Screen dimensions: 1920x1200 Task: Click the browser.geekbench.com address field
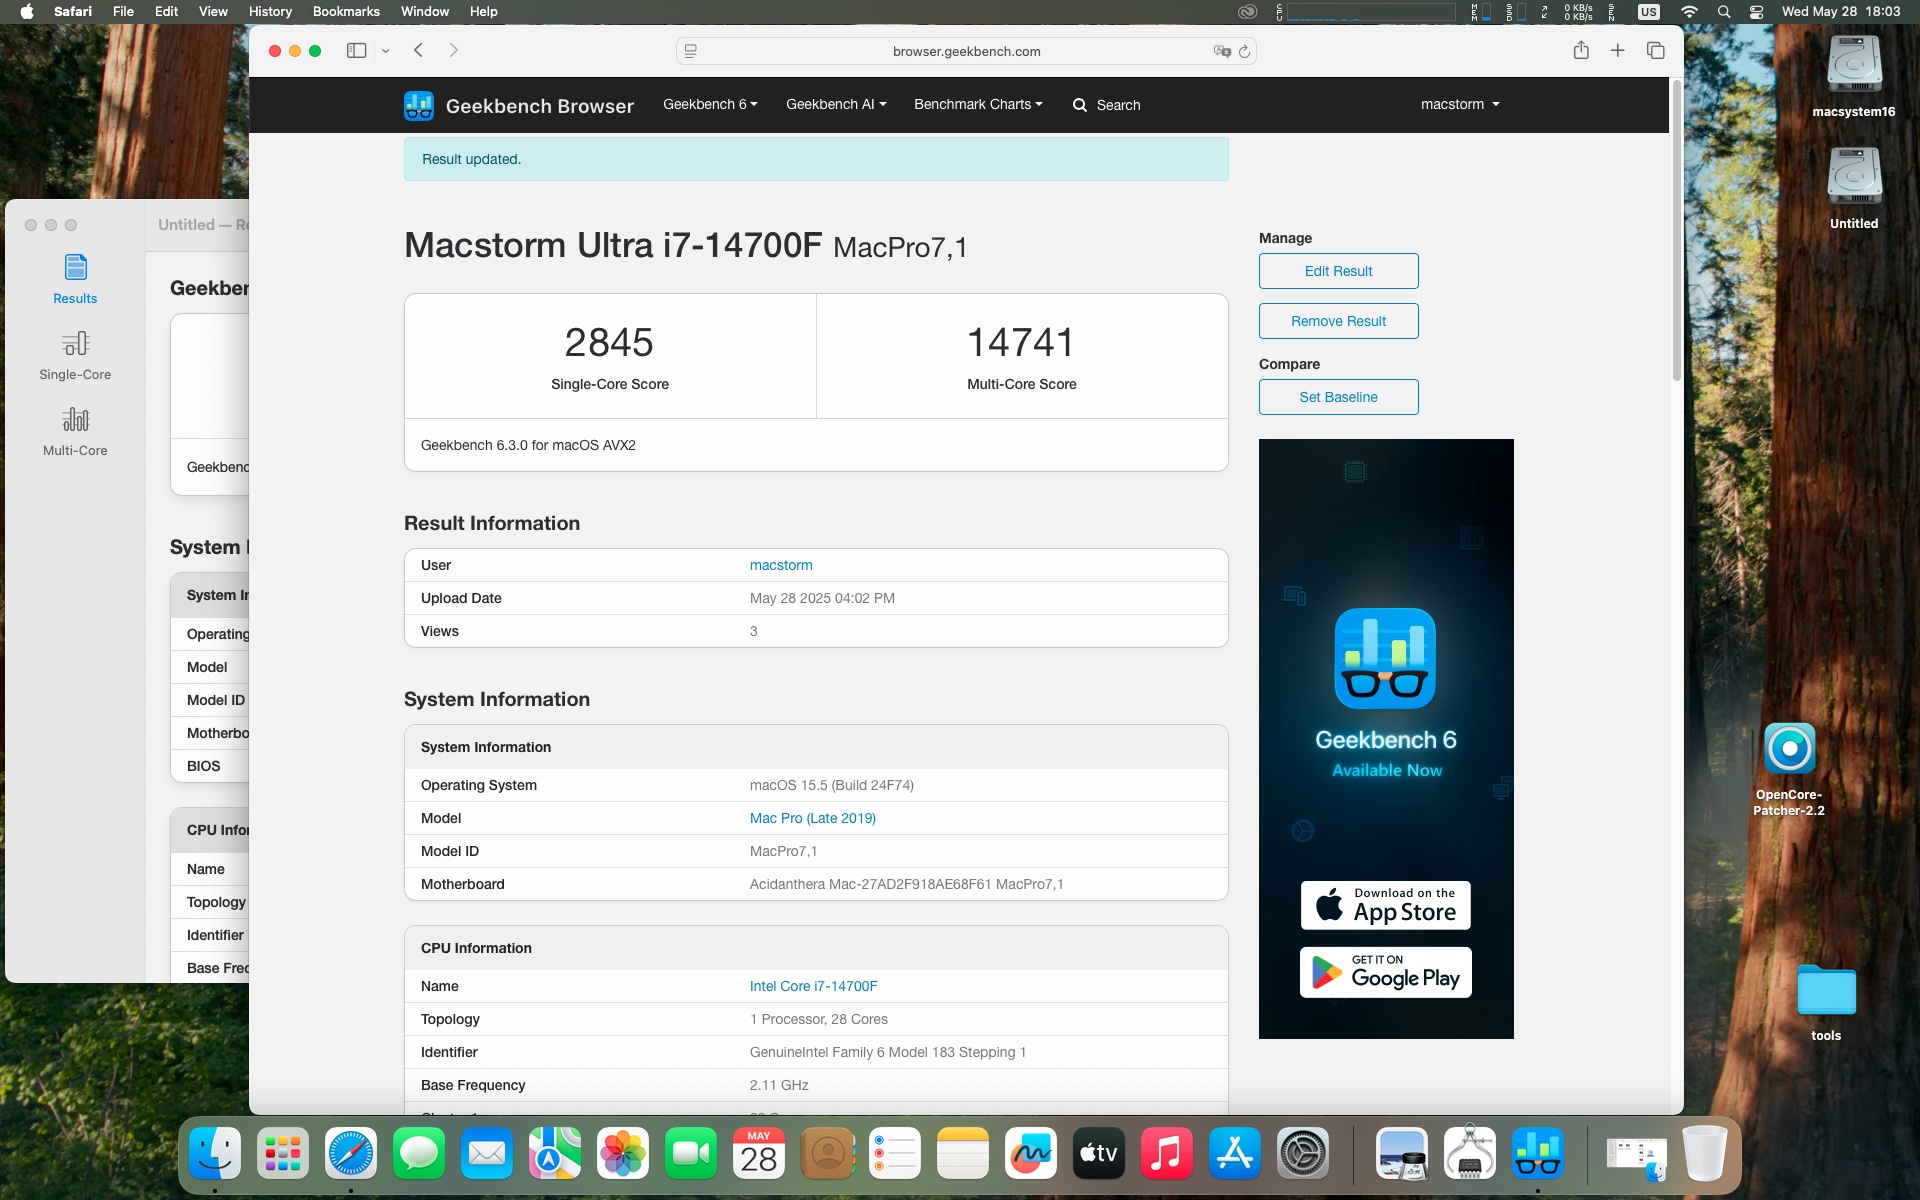[966, 52]
